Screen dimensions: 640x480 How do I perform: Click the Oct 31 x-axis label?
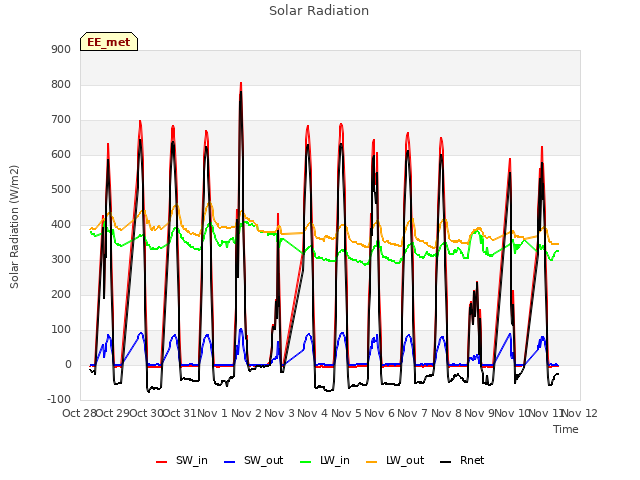tap(180, 413)
